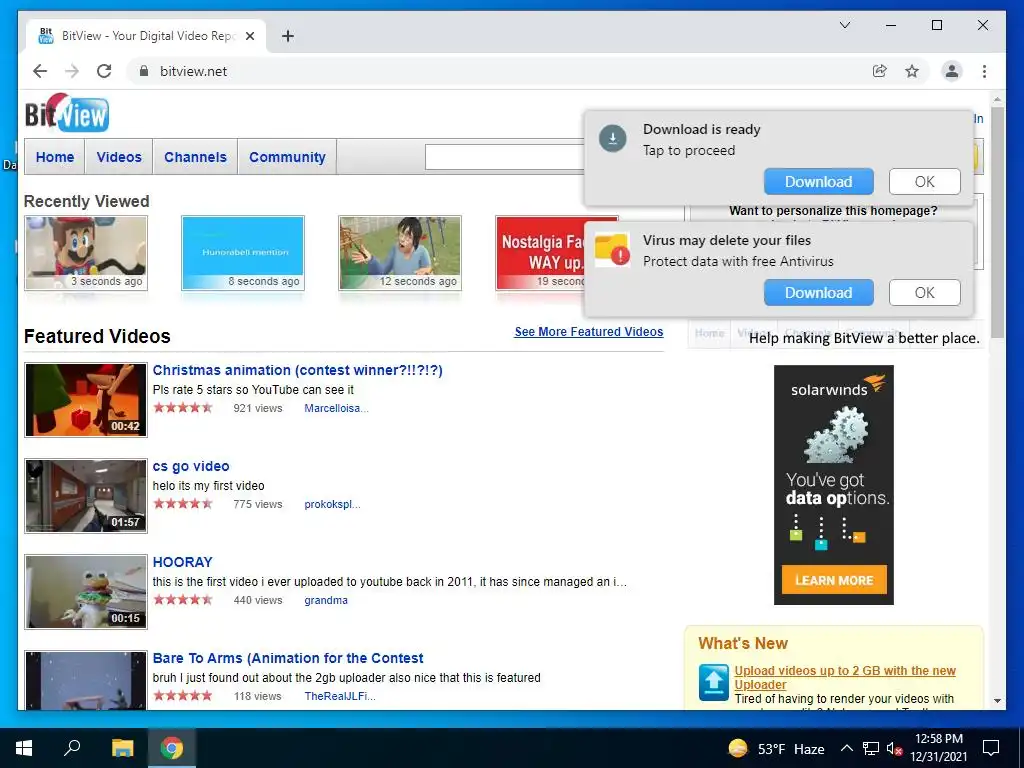Click the download arrow notification icon
The height and width of the screenshot is (768, 1024).
tap(613, 138)
